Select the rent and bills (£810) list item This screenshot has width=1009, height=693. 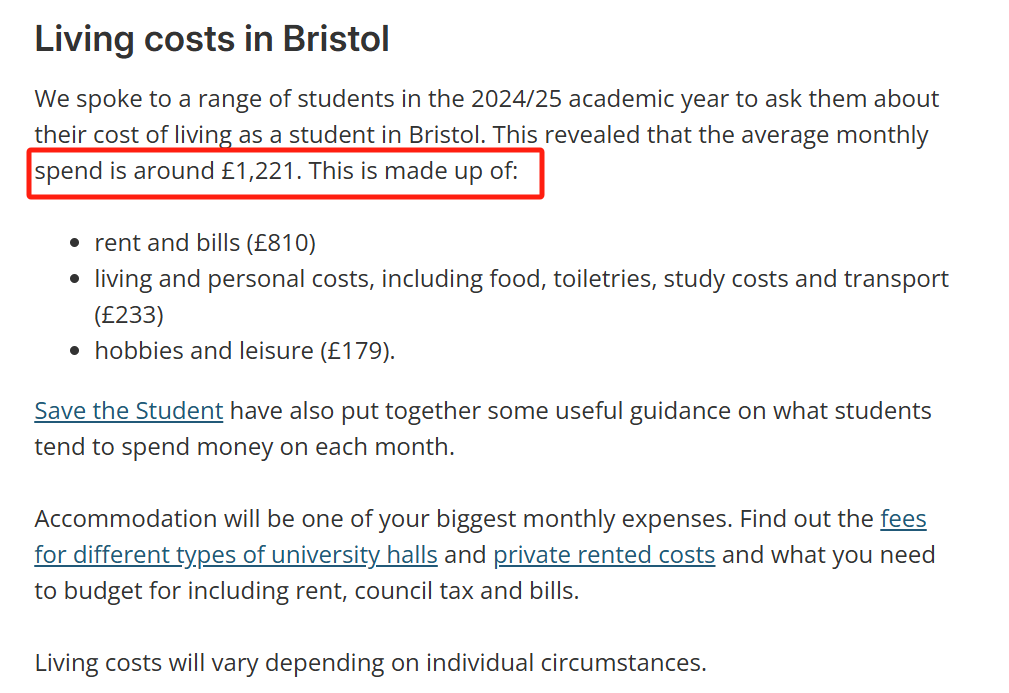tap(205, 243)
